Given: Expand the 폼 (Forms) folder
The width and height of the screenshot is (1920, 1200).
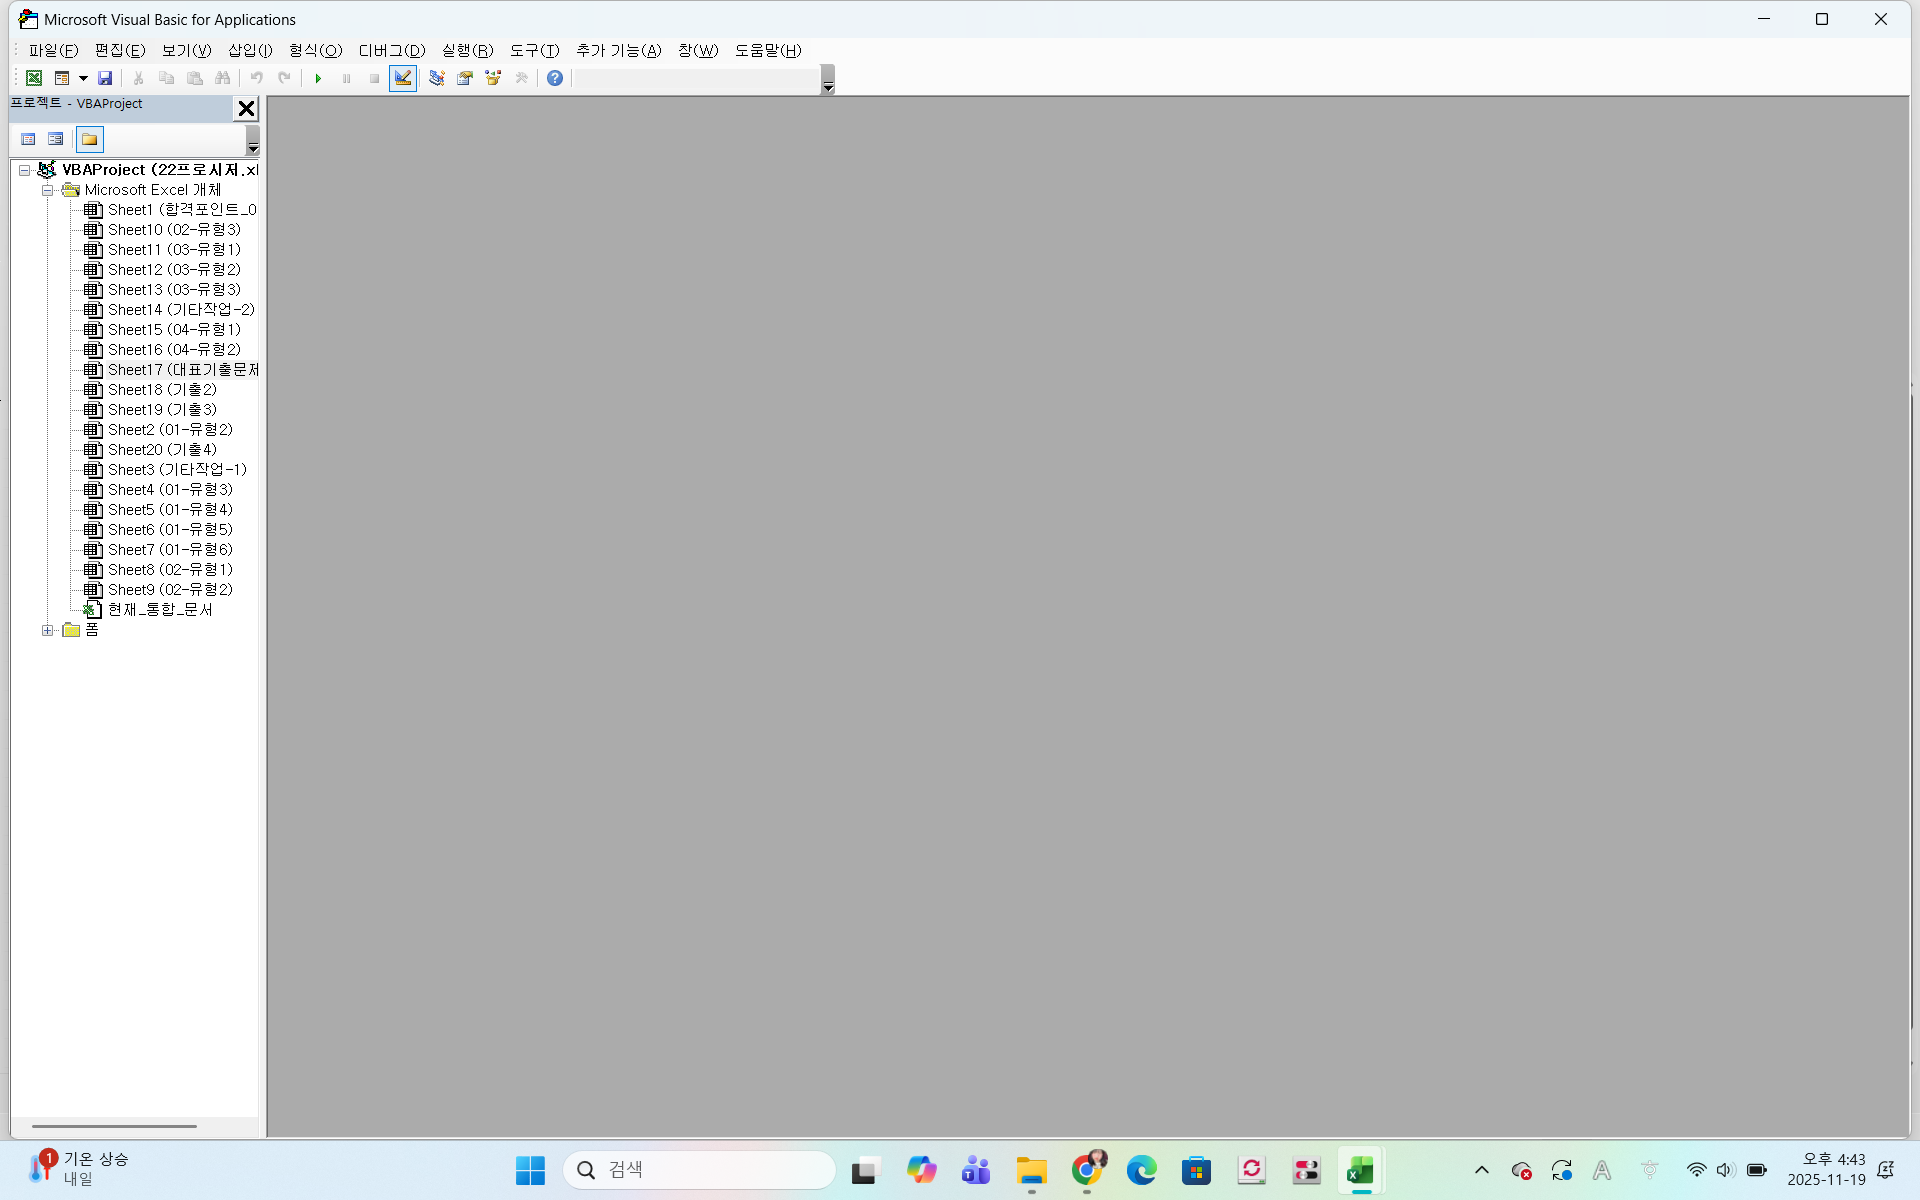Looking at the screenshot, I should point(47,630).
